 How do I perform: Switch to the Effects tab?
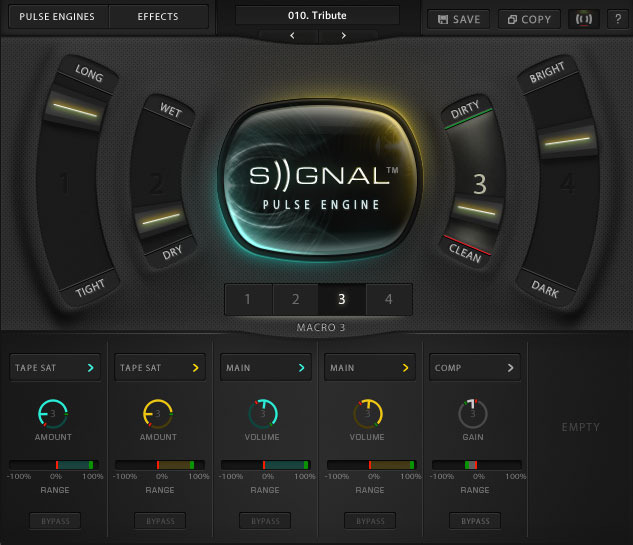158,17
